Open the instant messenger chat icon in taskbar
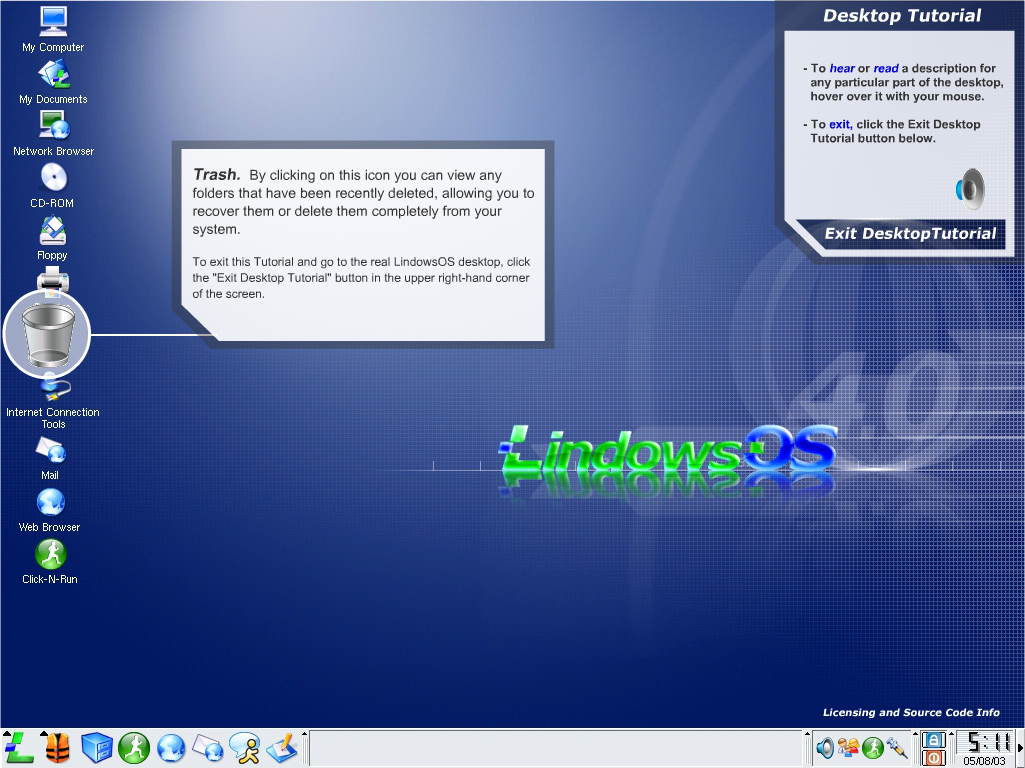Image resolution: width=1025 pixels, height=768 pixels. (x=245, y=748)
